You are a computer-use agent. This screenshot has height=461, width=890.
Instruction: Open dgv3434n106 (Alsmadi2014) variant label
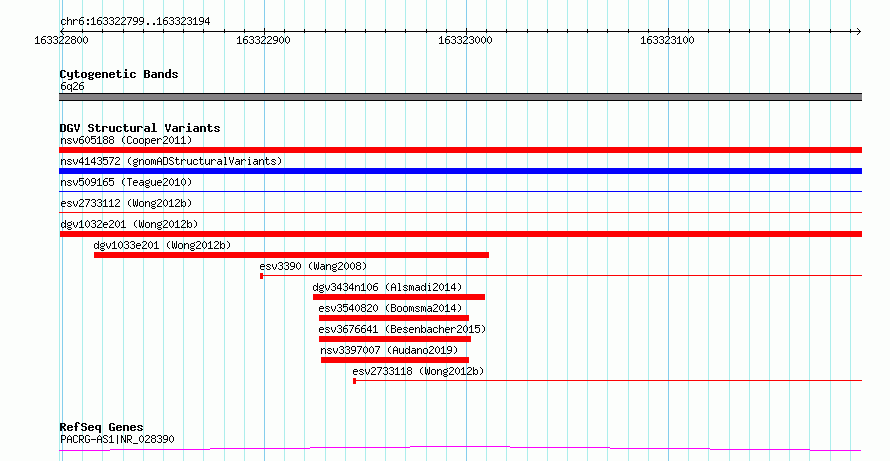tap(387, 287)
